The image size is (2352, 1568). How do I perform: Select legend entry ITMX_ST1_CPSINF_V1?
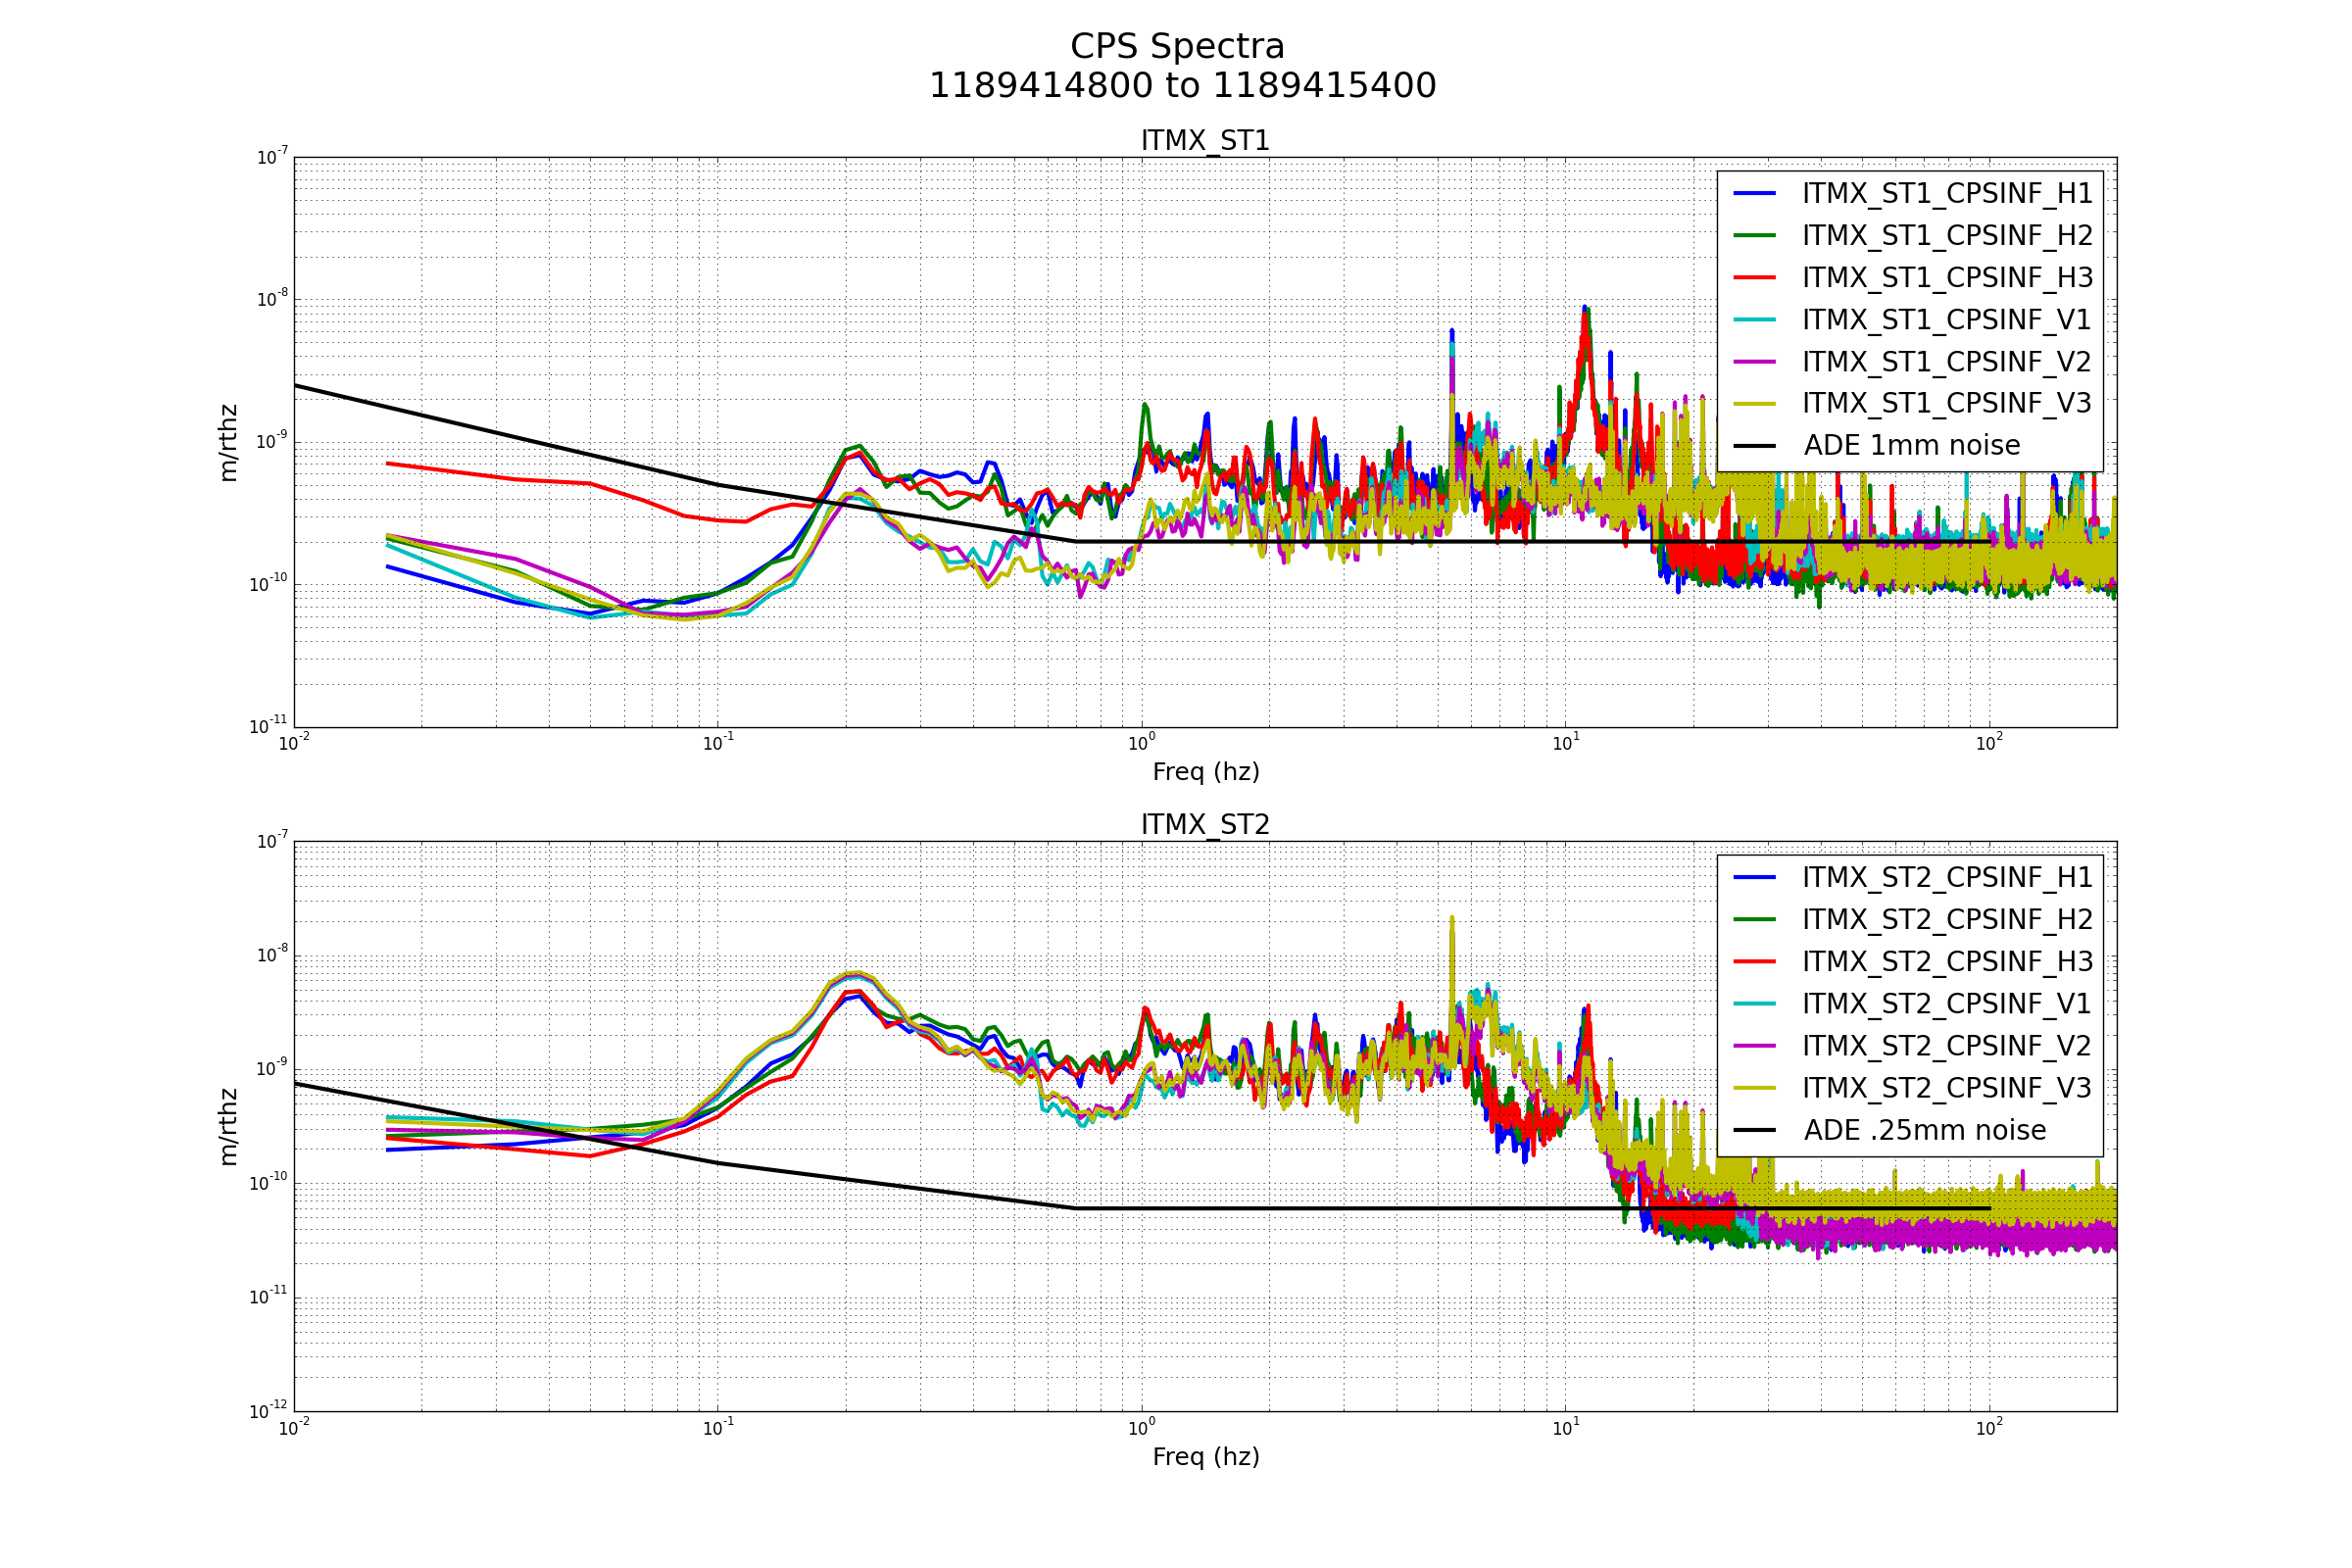1913,319
